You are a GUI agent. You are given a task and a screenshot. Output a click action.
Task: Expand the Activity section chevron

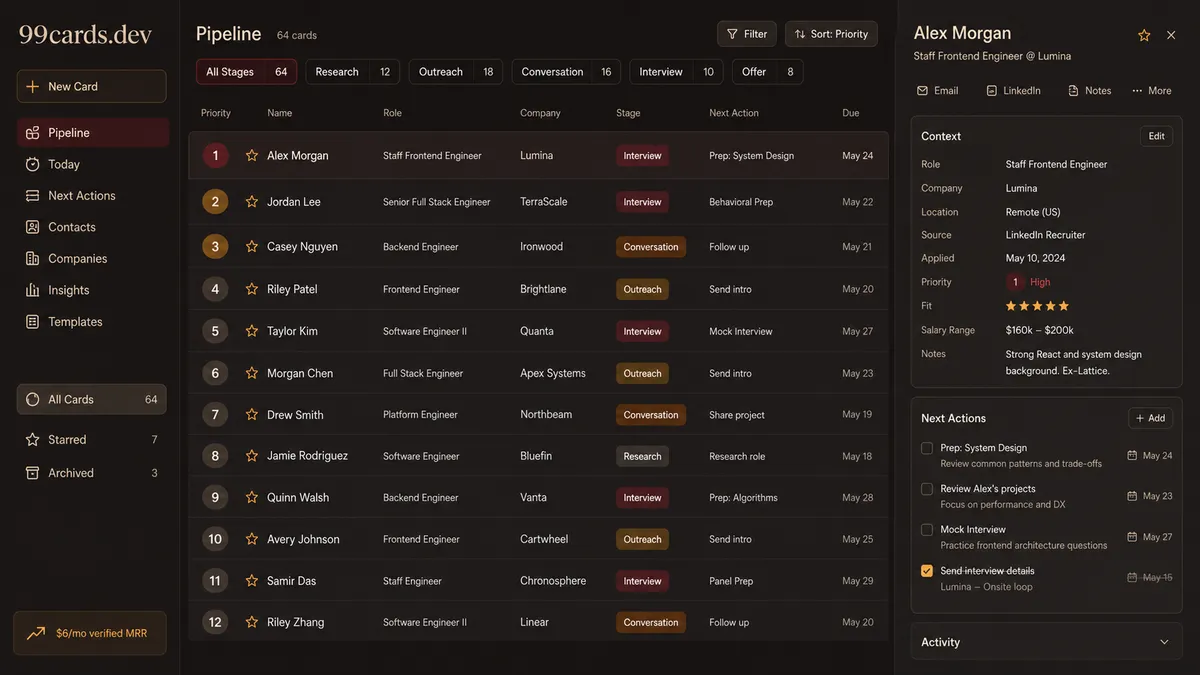click(1164, 642)
